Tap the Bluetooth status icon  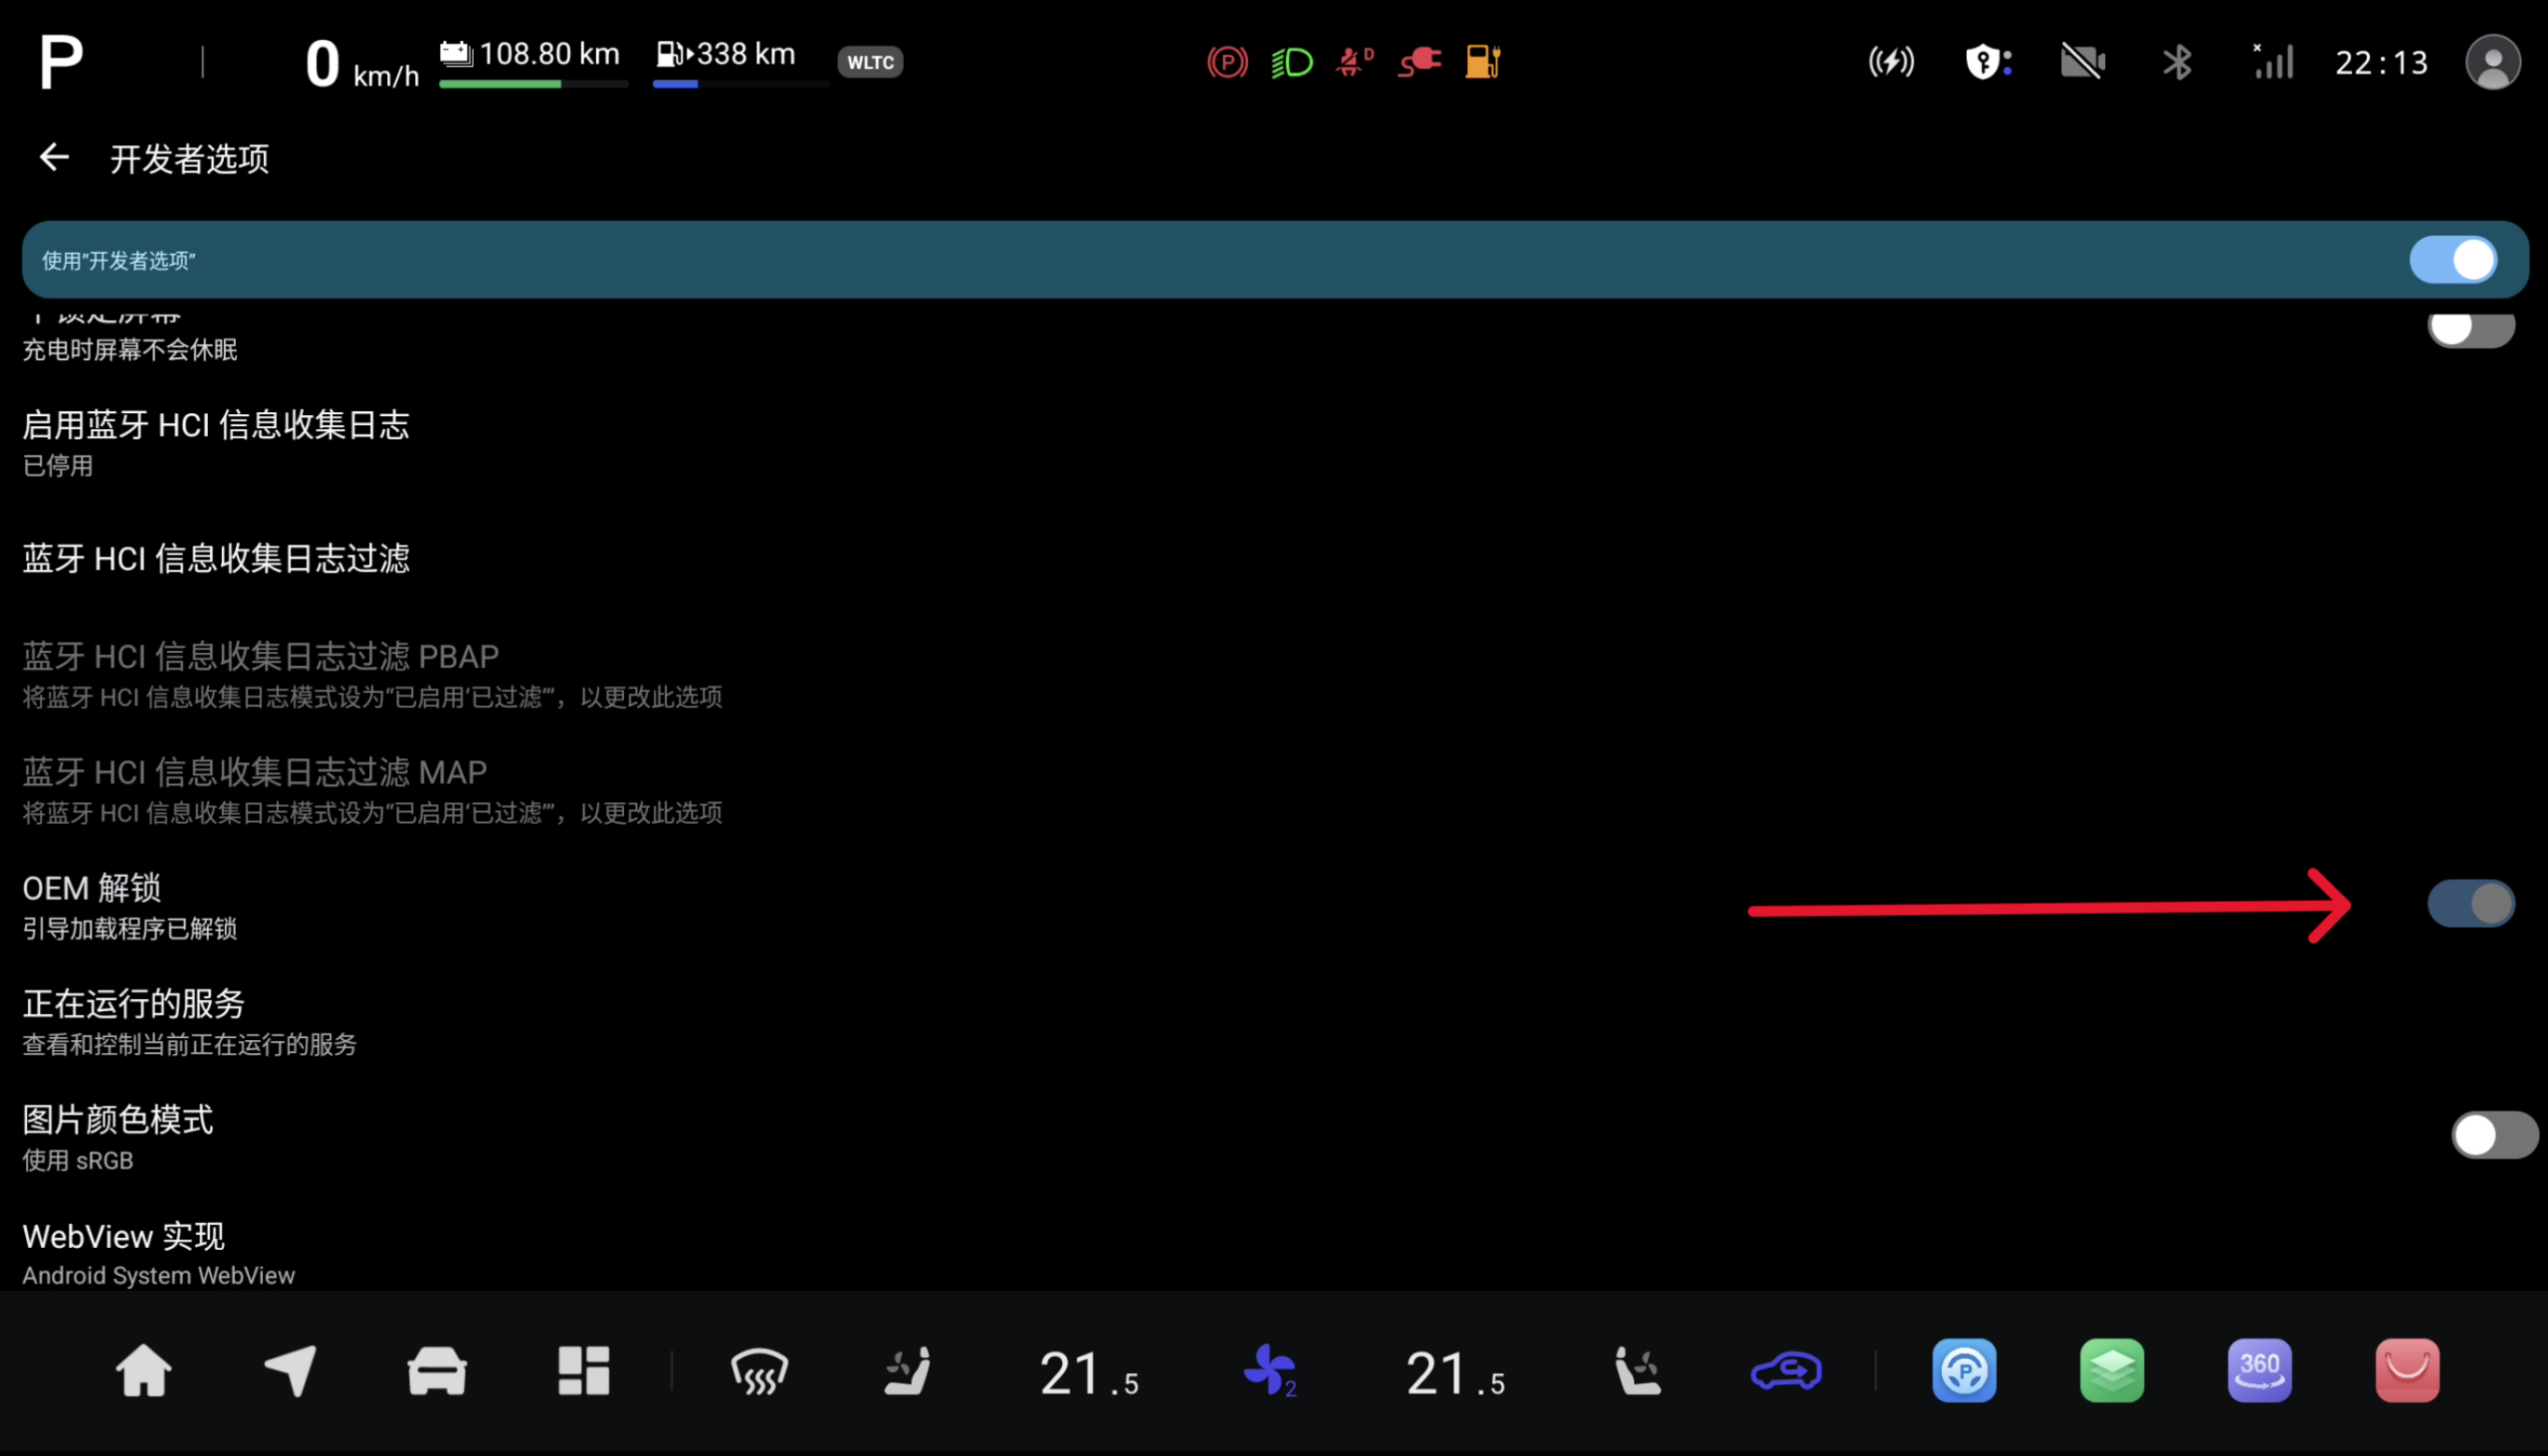pos(2177,62)
